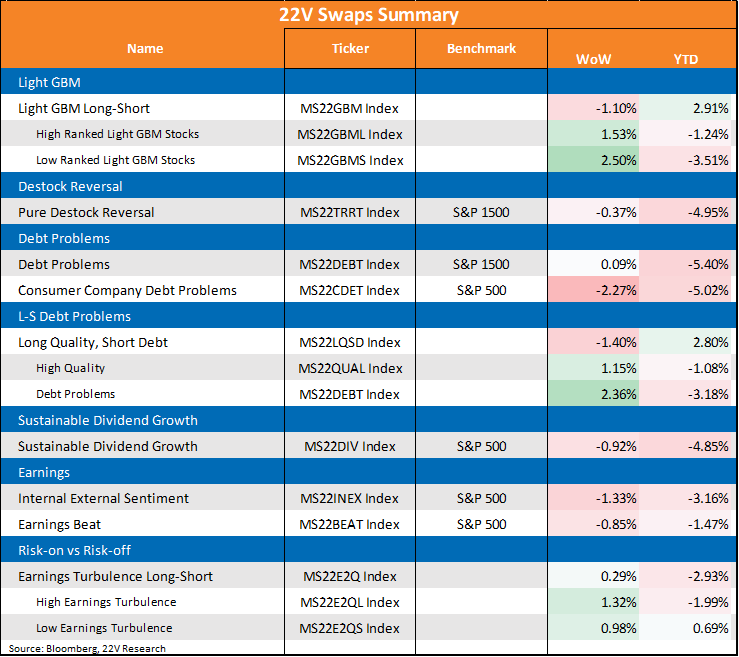
Task: Click 'Pure Destock Reversal' row name
Action: click(x=86, y=213)
